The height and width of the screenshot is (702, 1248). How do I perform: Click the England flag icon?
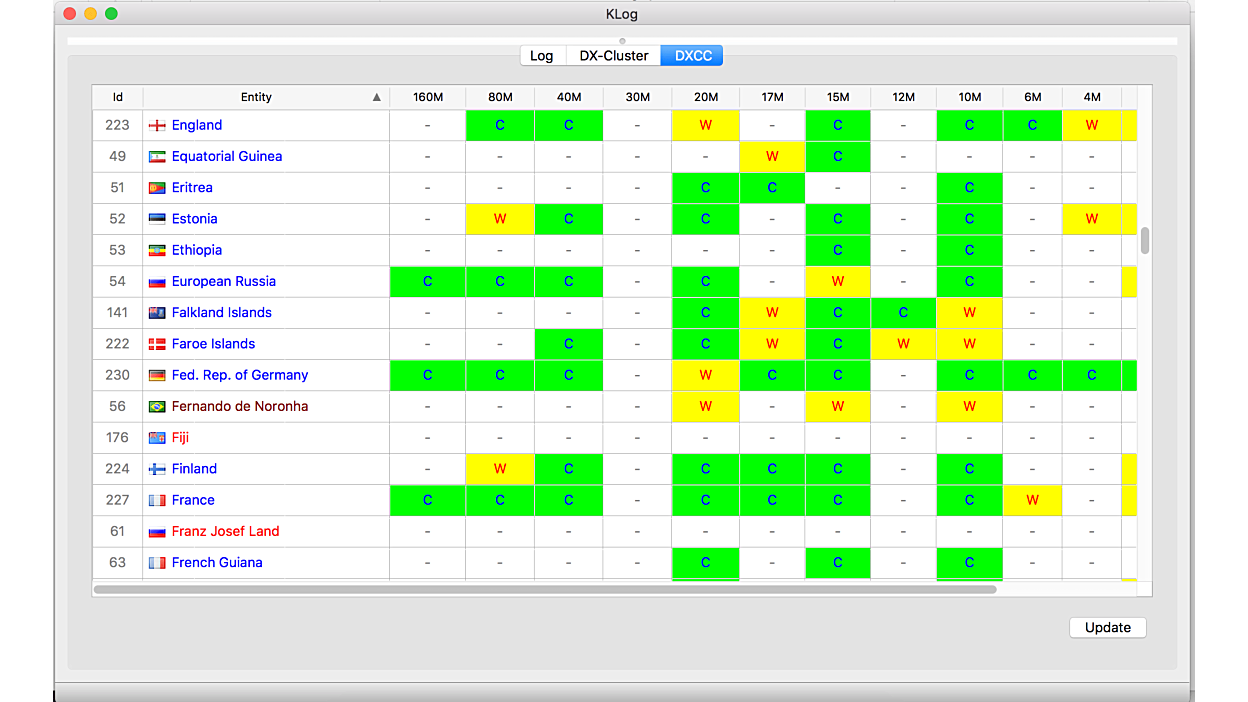[157, 125]
